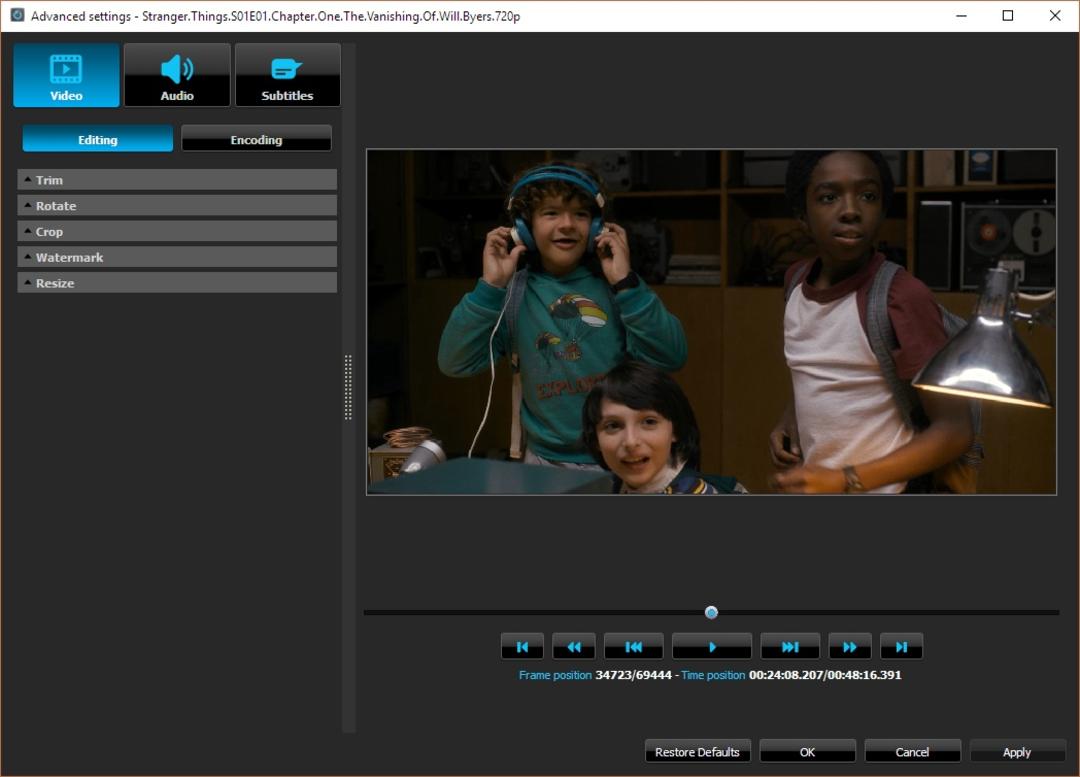Go to previous keyframe button
The width and height of the screenshot is (1080, 777).
point(634,647)
